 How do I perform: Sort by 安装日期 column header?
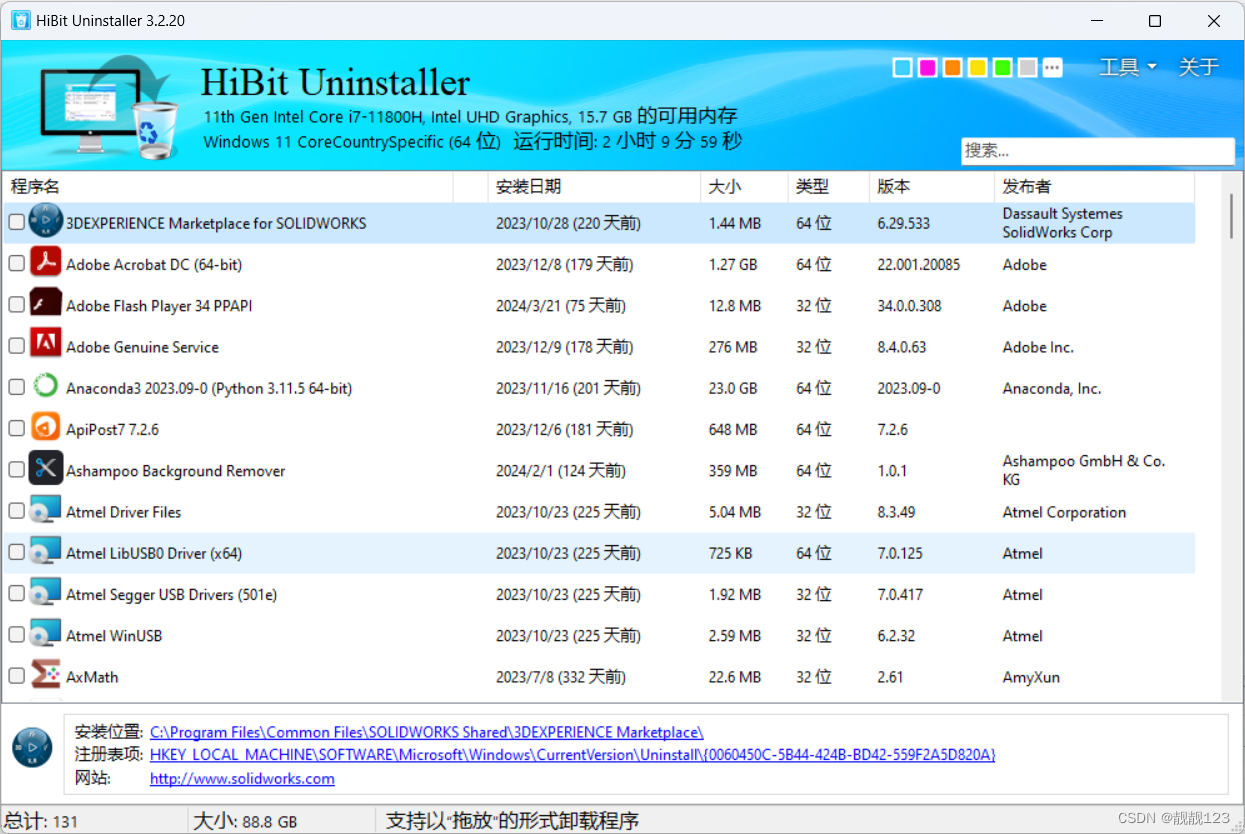[x=594, y=186]
